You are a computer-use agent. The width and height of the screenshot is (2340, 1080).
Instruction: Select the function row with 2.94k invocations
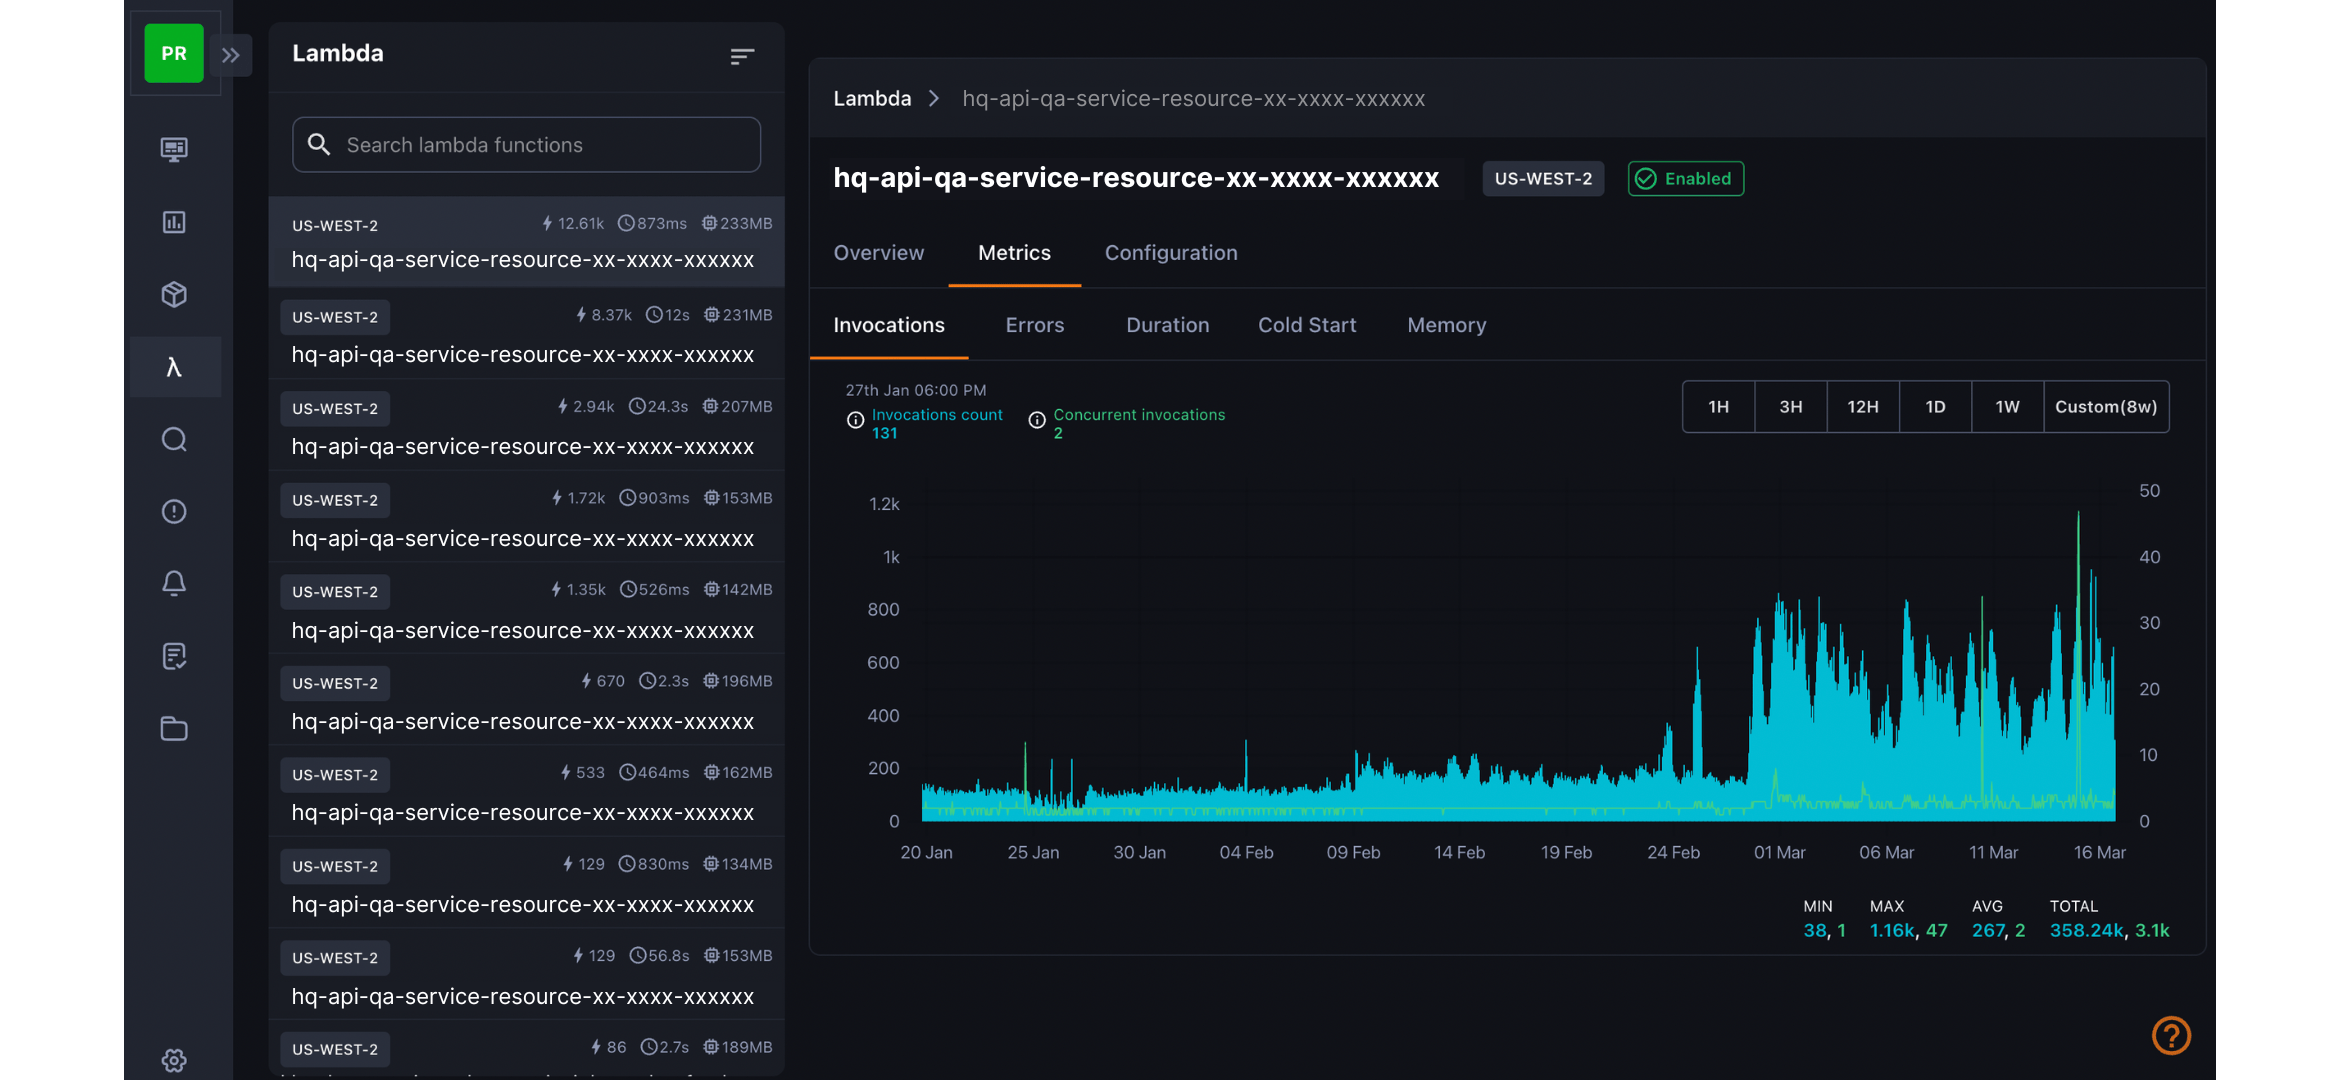(526, 426)
